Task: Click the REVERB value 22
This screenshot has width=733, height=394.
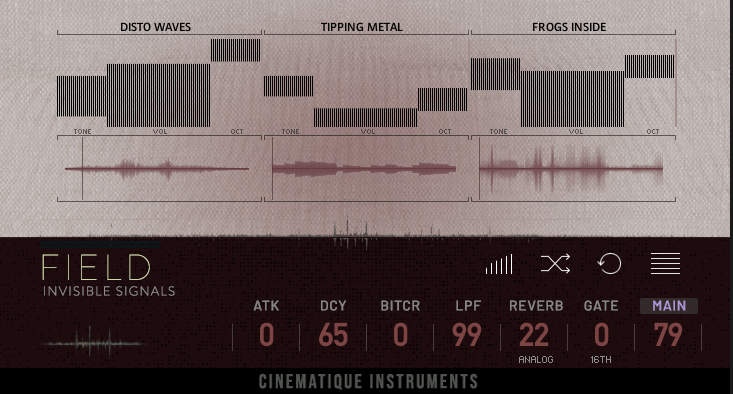Action: point(534,336)
